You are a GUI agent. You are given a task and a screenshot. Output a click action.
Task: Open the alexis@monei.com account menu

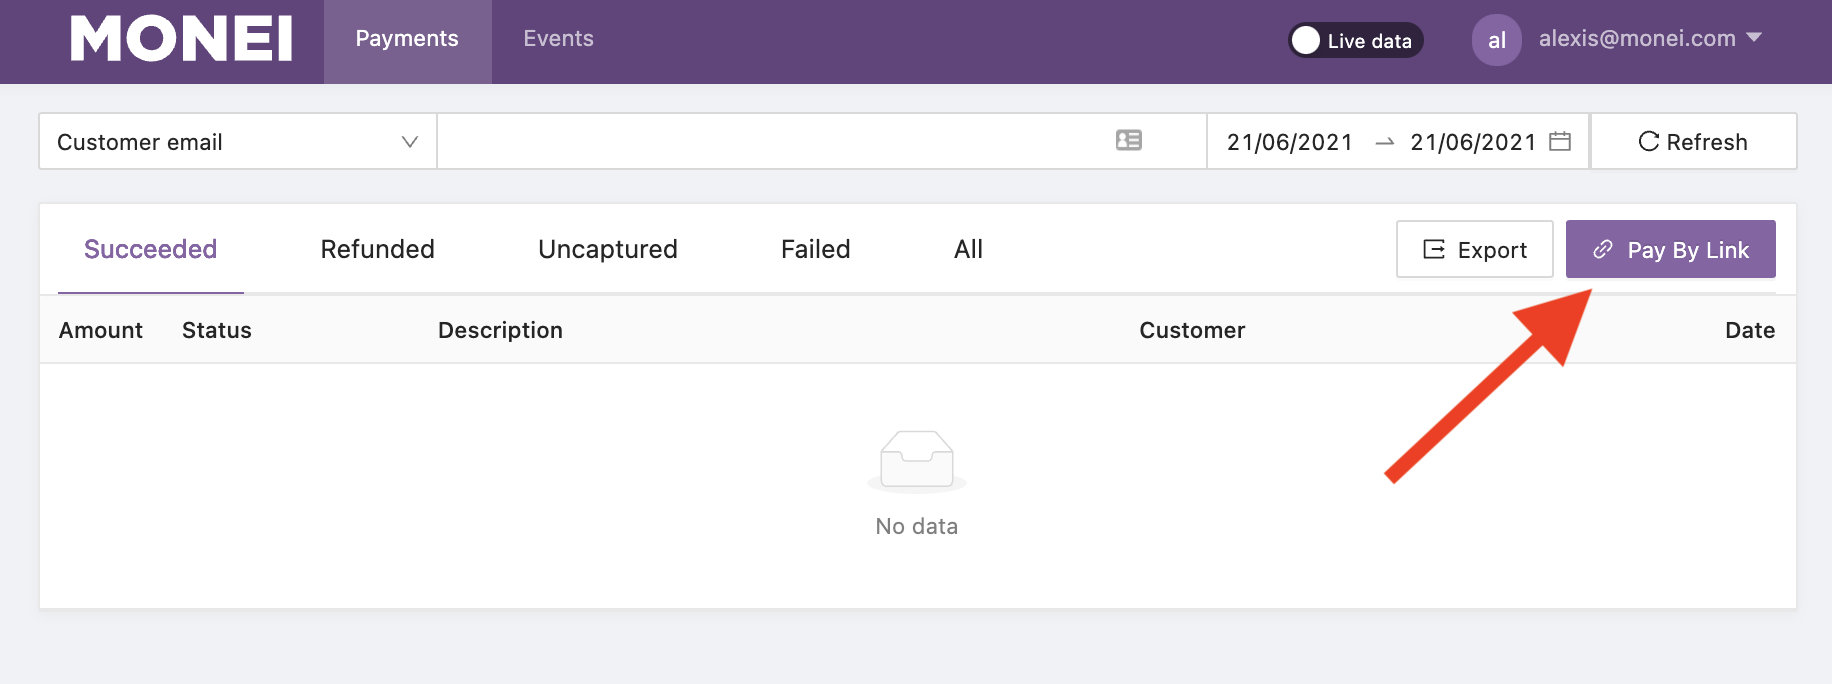tap(1650, 39)
